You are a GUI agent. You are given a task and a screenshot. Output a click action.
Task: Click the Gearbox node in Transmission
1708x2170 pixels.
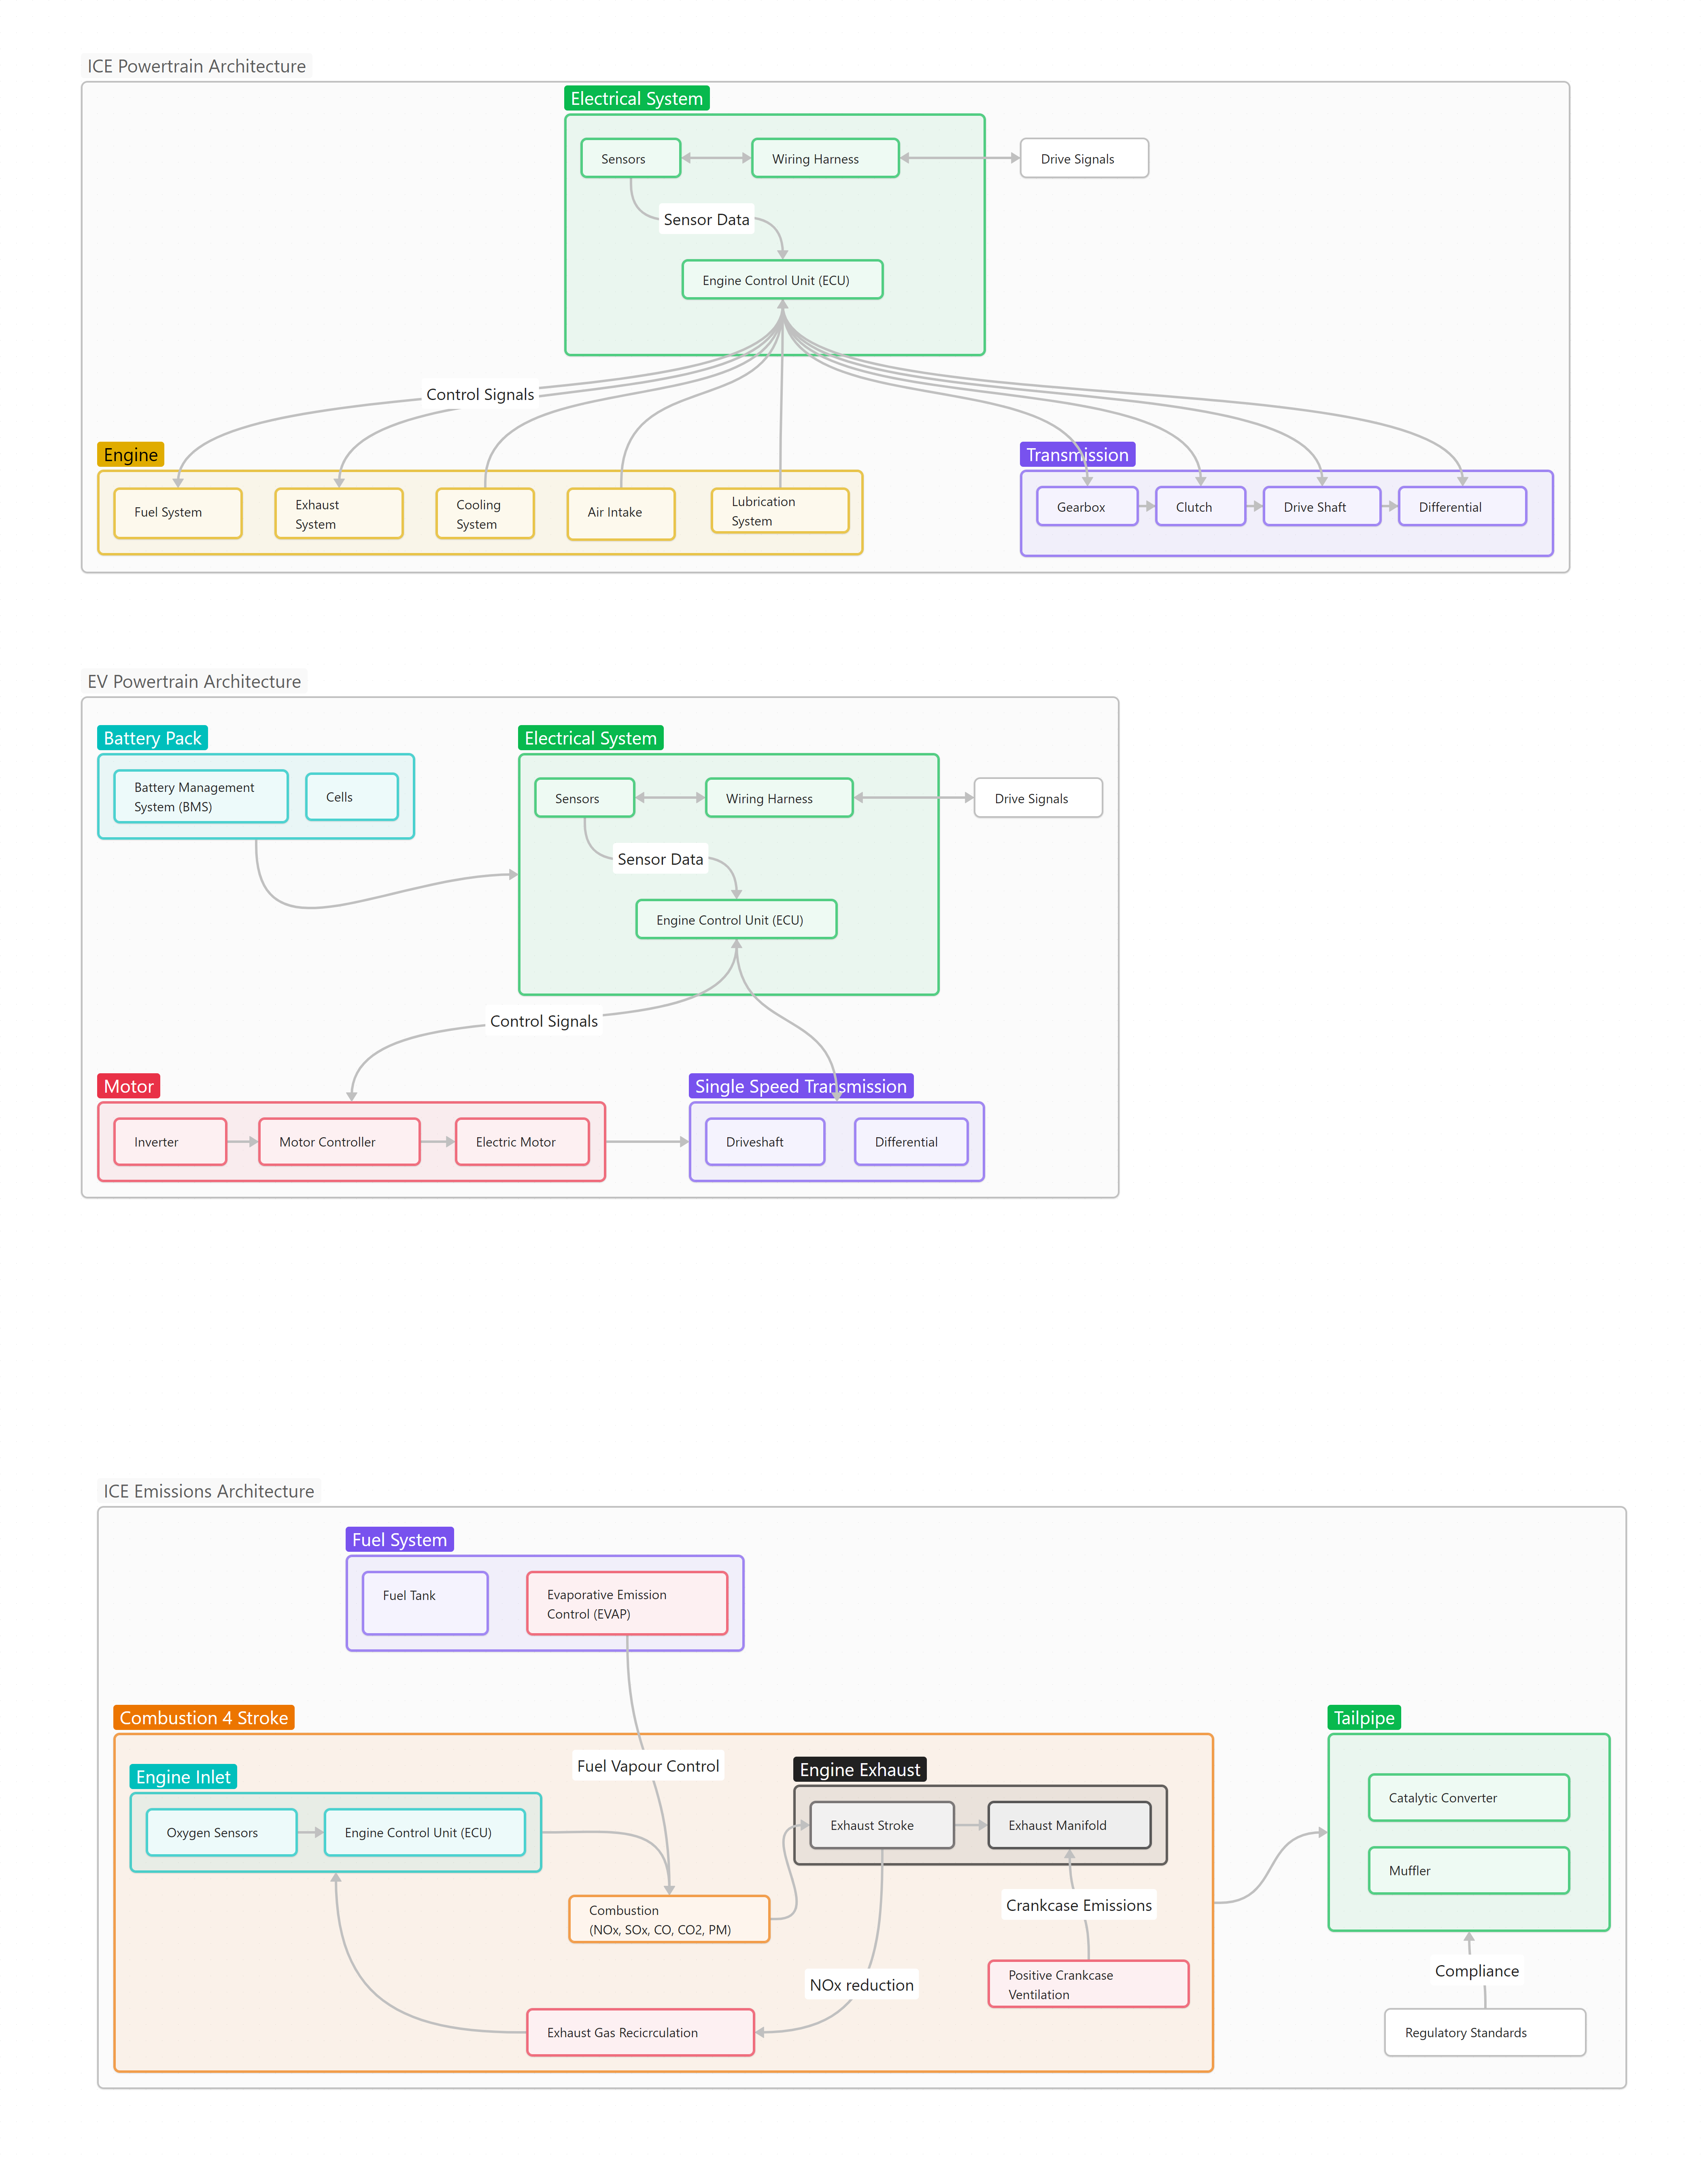point(1086,507)
